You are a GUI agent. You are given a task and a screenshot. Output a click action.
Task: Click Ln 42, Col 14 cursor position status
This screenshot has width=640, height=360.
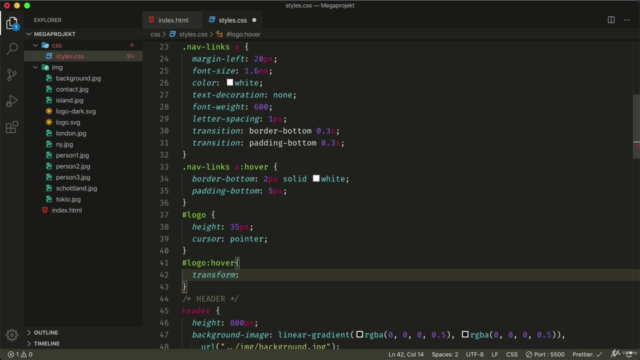pos(406,354)
